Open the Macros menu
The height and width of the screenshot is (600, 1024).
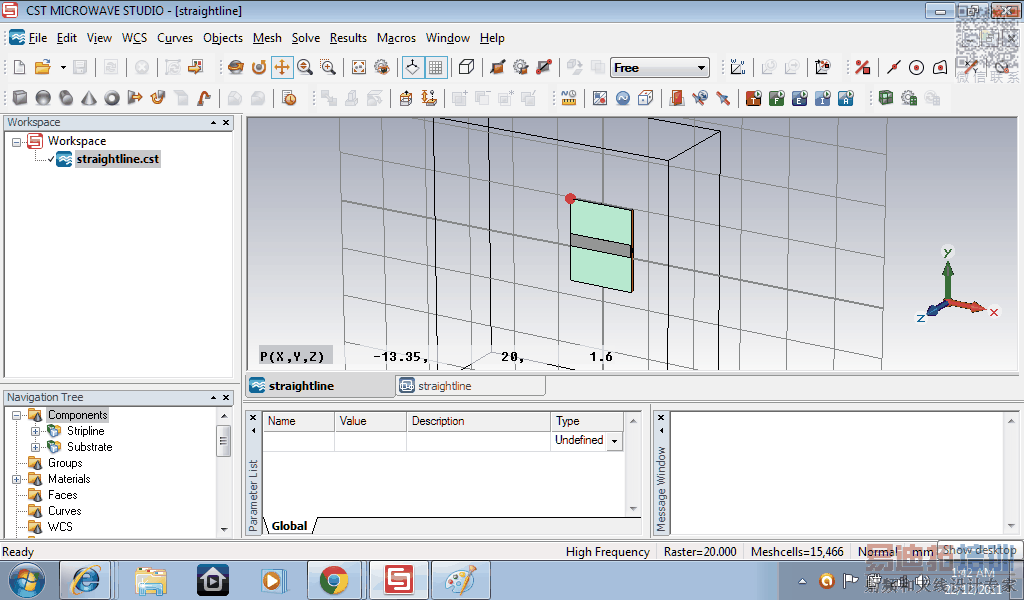click(x=396, y=38)
